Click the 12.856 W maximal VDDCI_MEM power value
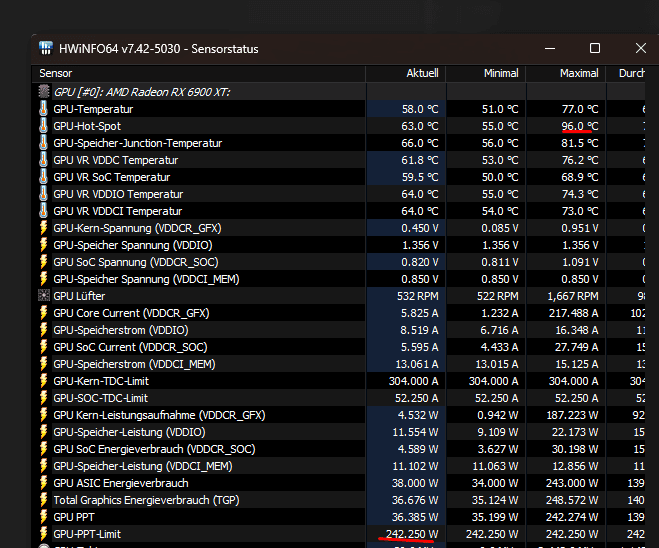Viewport: 659px width, 548px height. coord(575,466)
